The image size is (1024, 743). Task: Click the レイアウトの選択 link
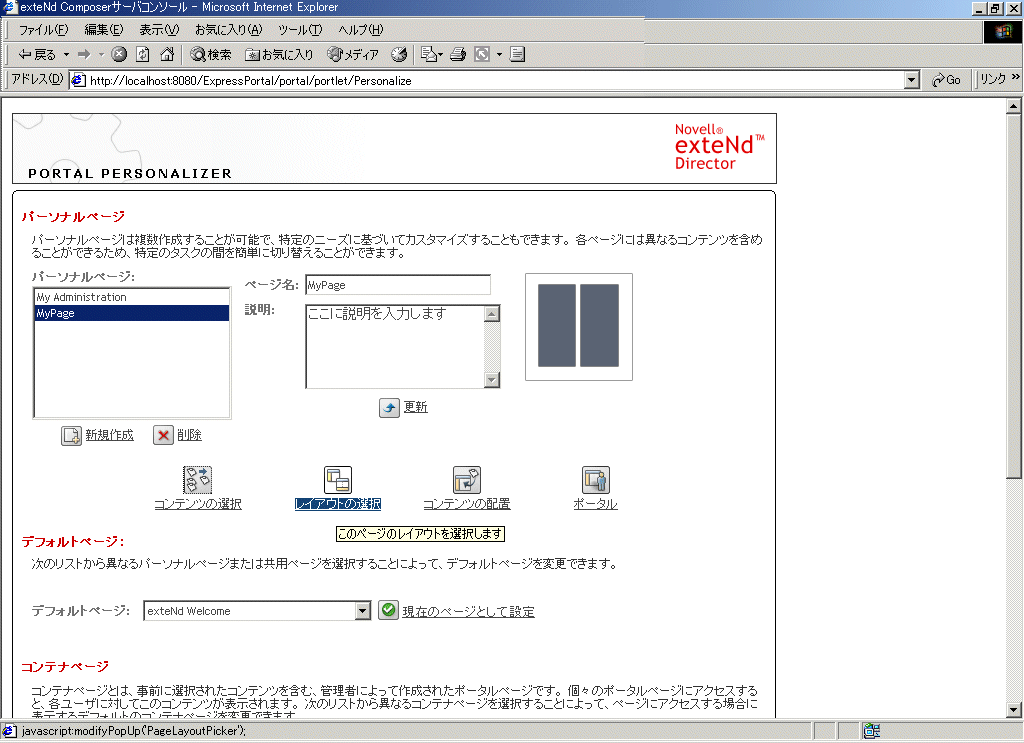338,504
